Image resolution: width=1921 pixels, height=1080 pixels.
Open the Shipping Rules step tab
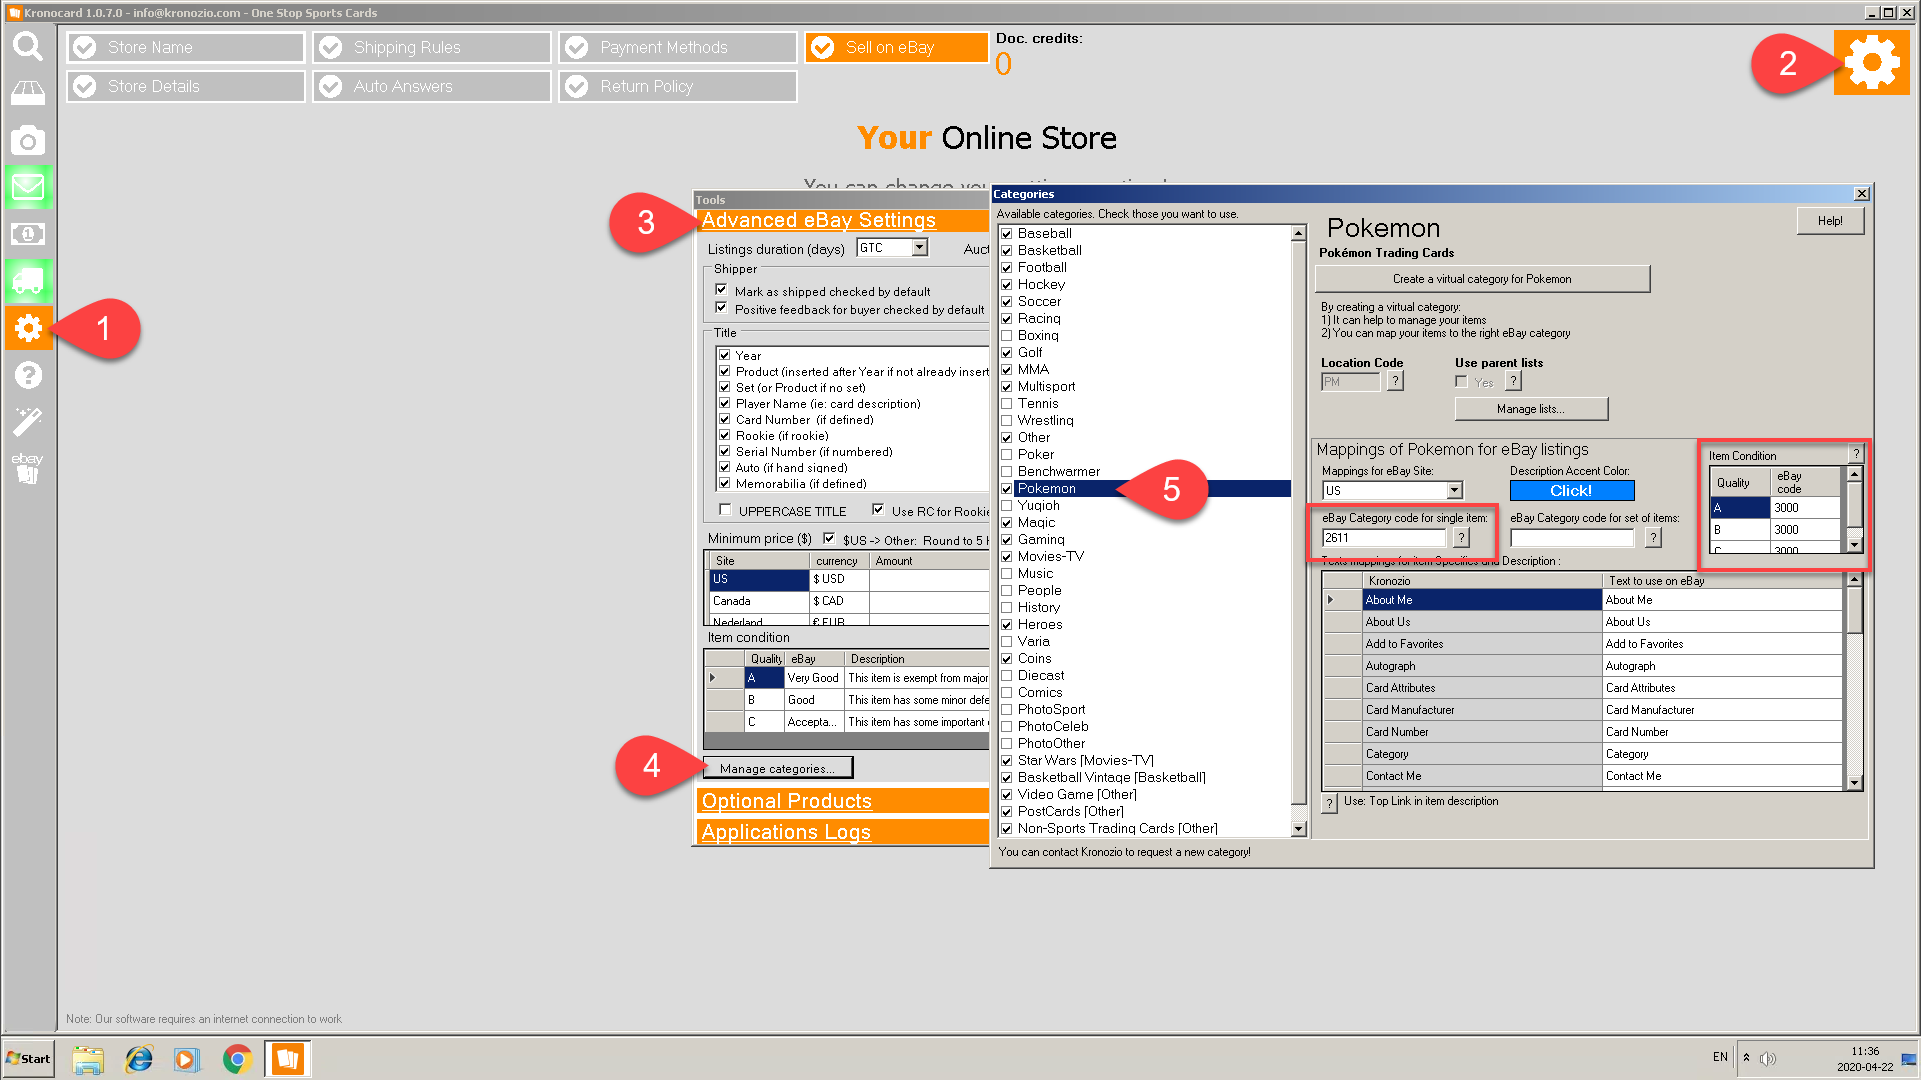point(432,47)
